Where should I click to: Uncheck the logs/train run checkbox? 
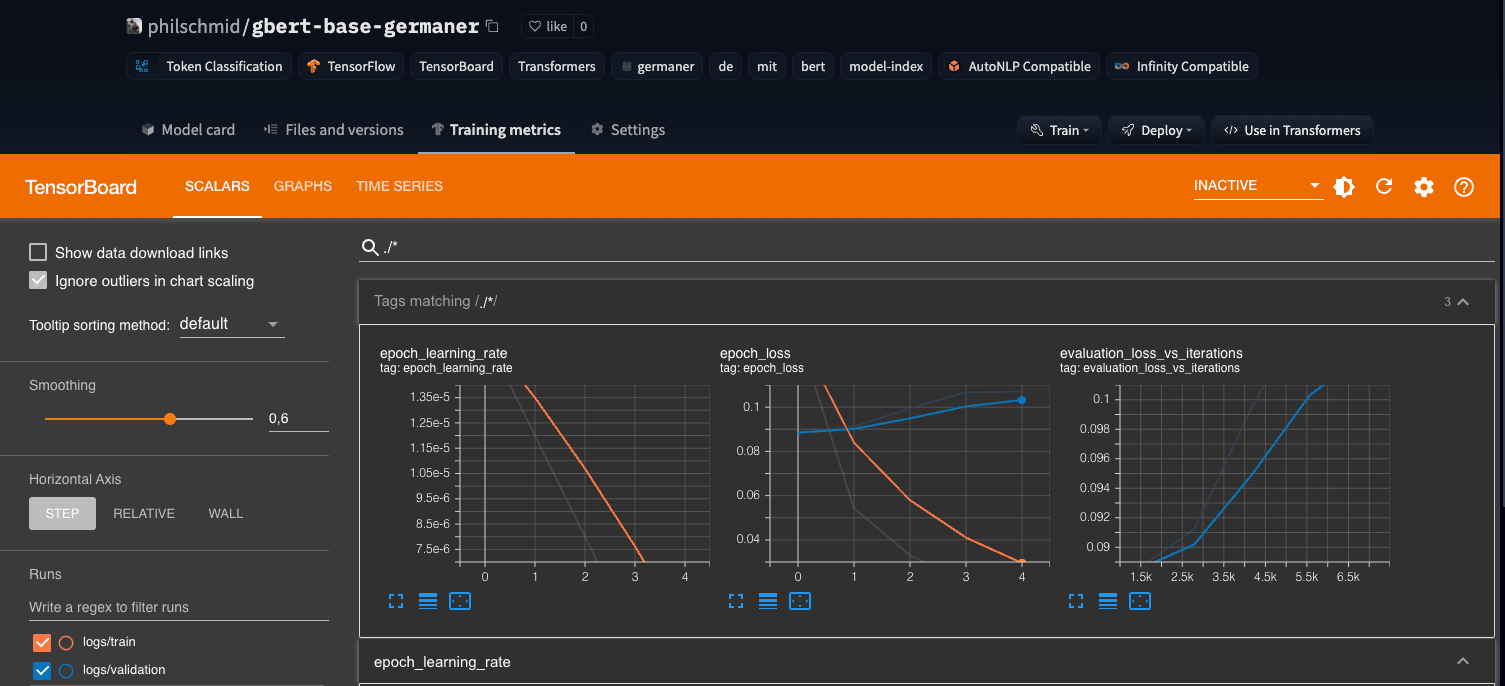point(42,642)
